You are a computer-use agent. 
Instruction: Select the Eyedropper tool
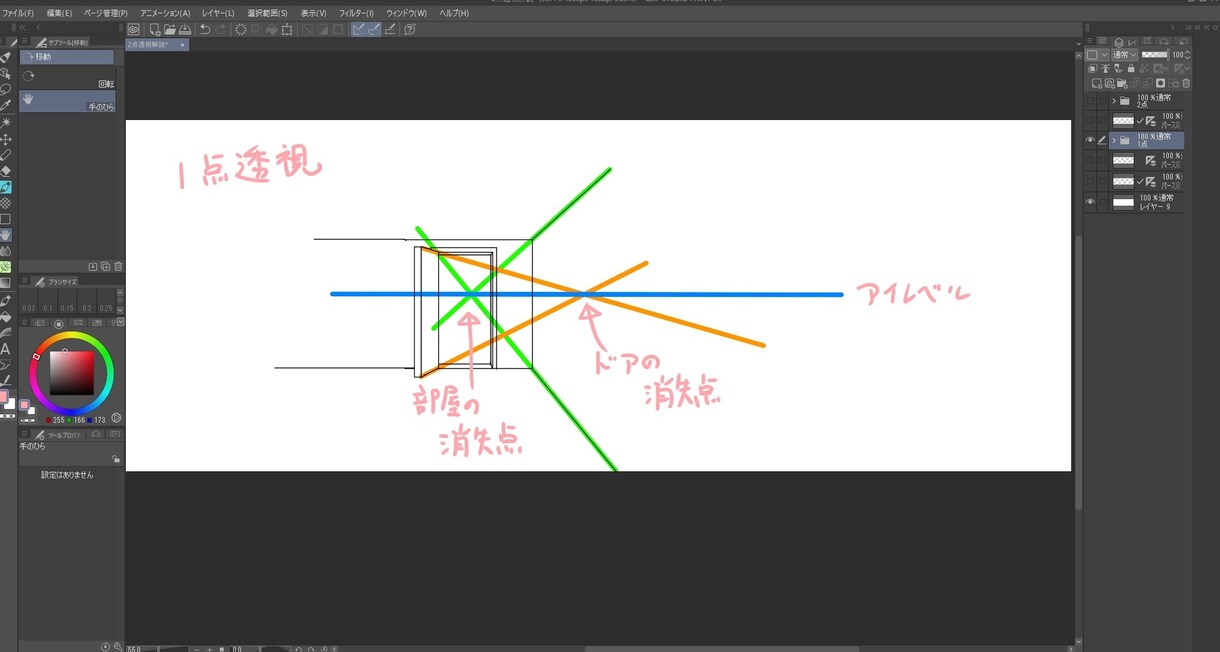(6, 104)
